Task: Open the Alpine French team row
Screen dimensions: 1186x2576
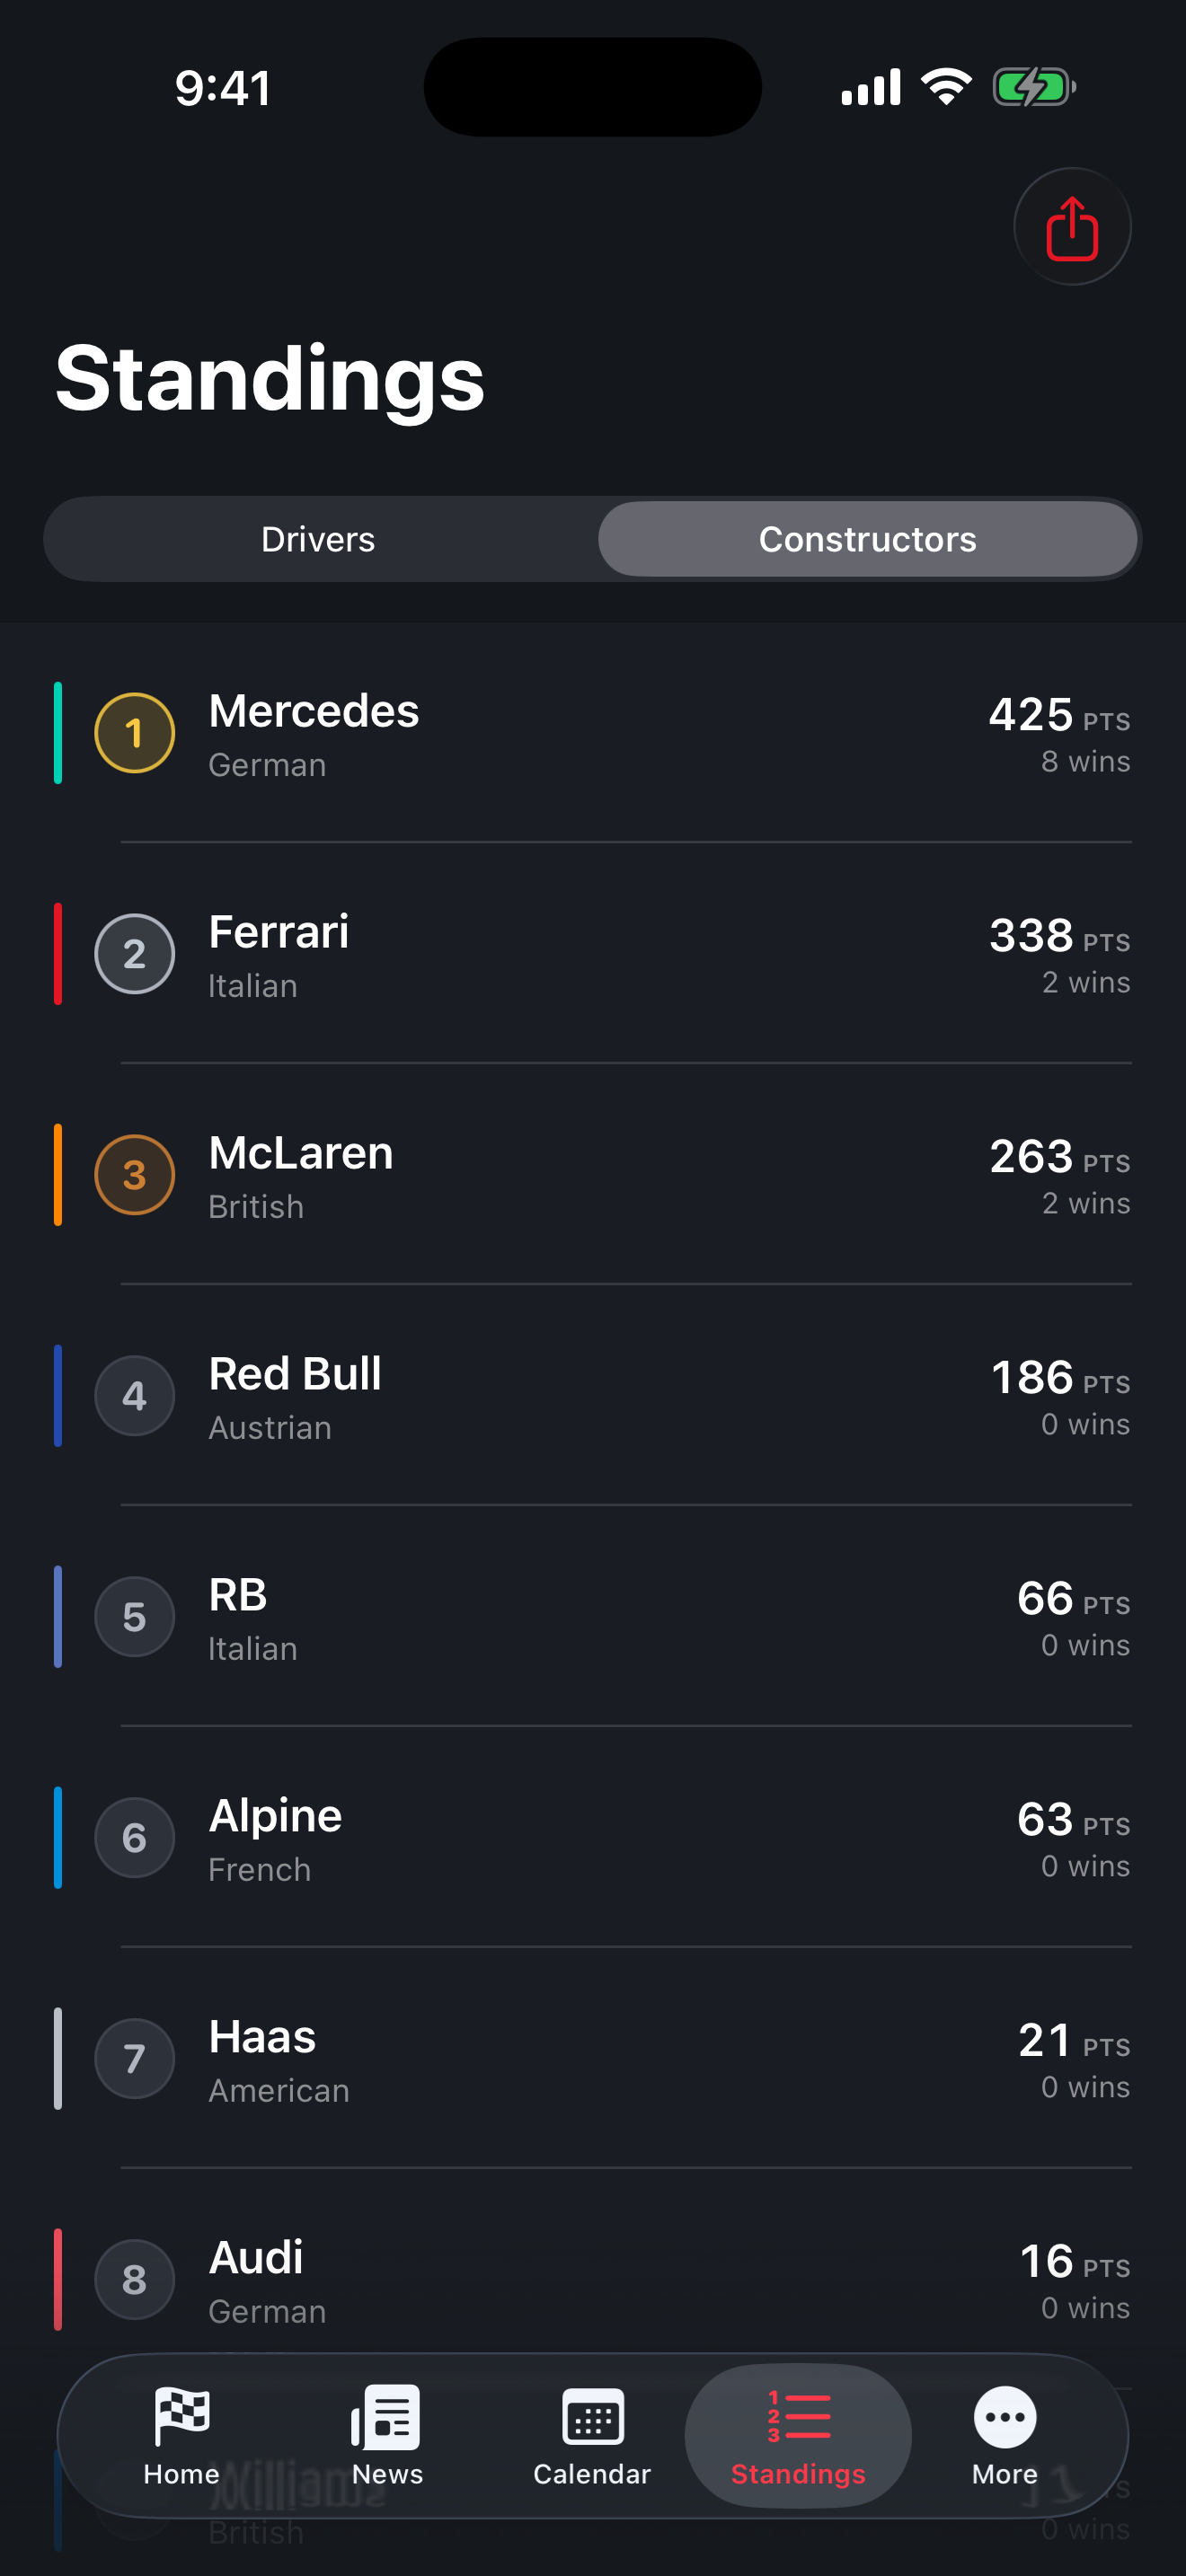Action: coord(593,1838)
